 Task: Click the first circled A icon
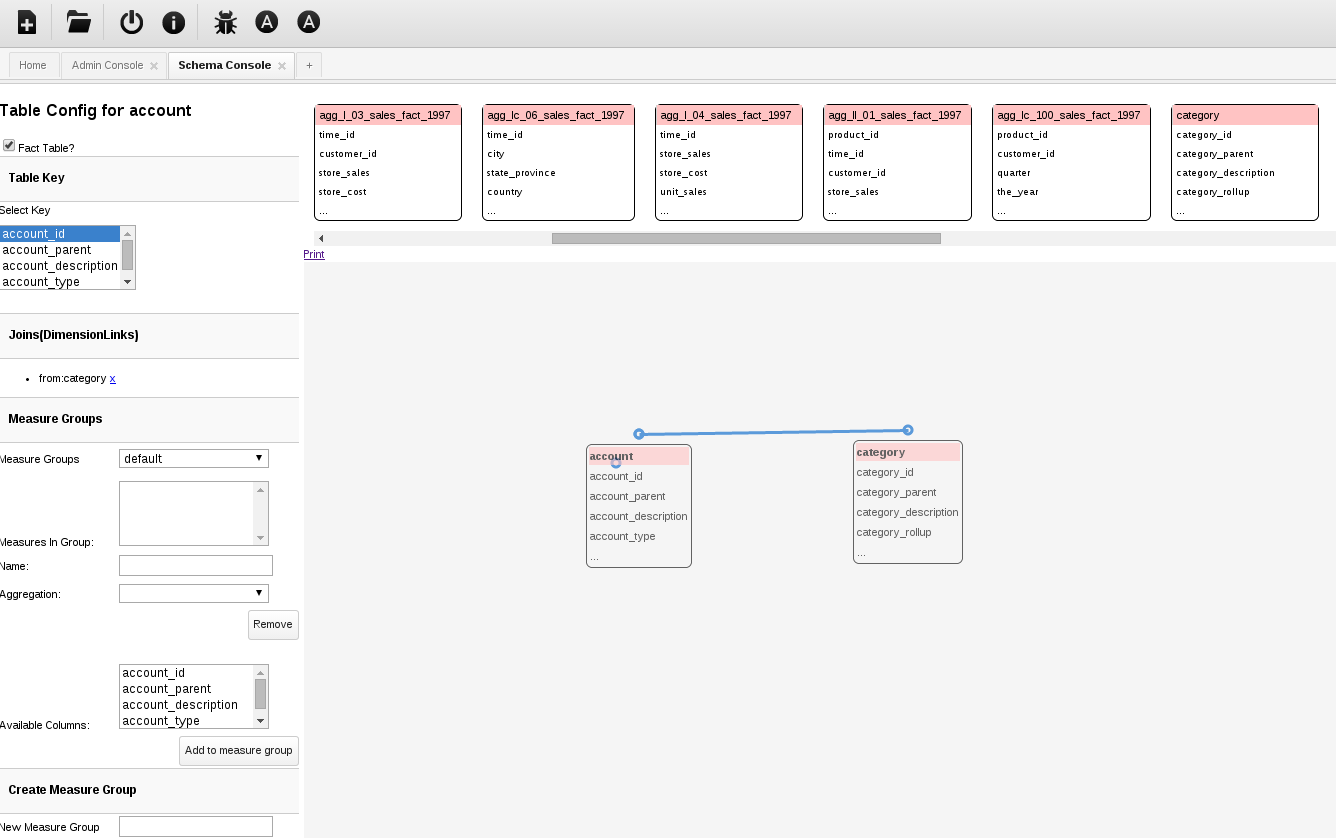pos(266,22)
